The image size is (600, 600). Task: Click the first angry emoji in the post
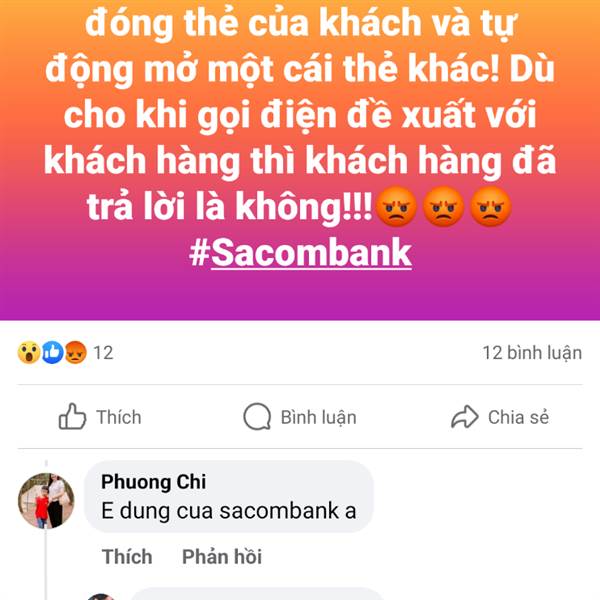point(396,207)
